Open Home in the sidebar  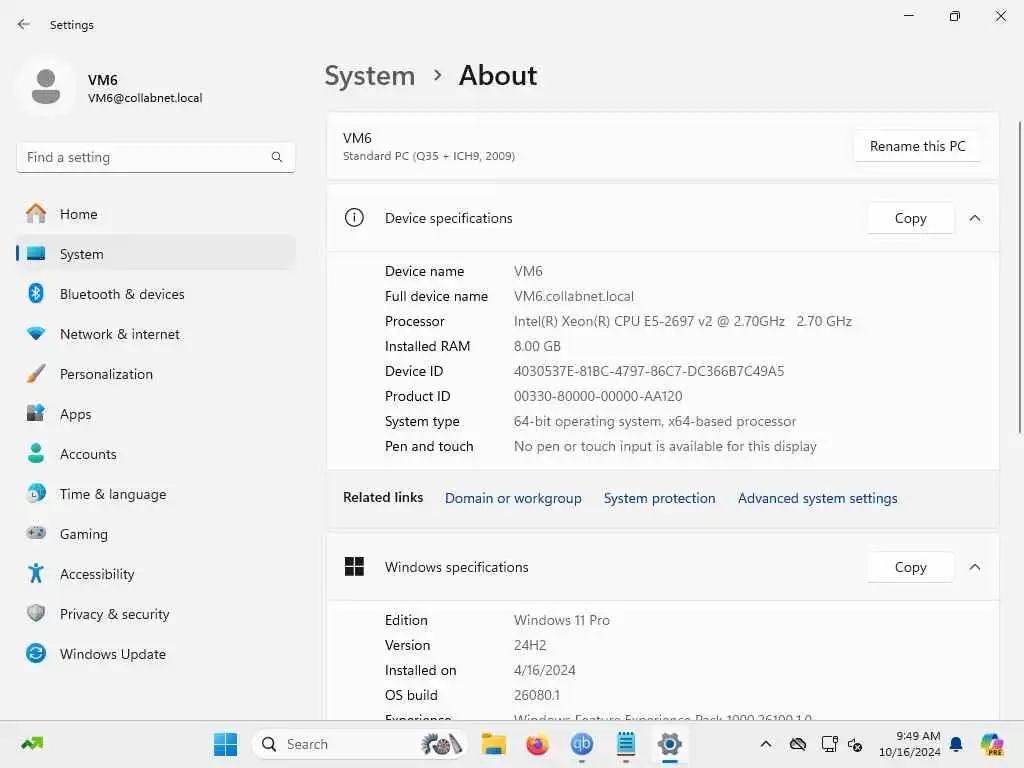pyautogui.click(x=155, y=214)
